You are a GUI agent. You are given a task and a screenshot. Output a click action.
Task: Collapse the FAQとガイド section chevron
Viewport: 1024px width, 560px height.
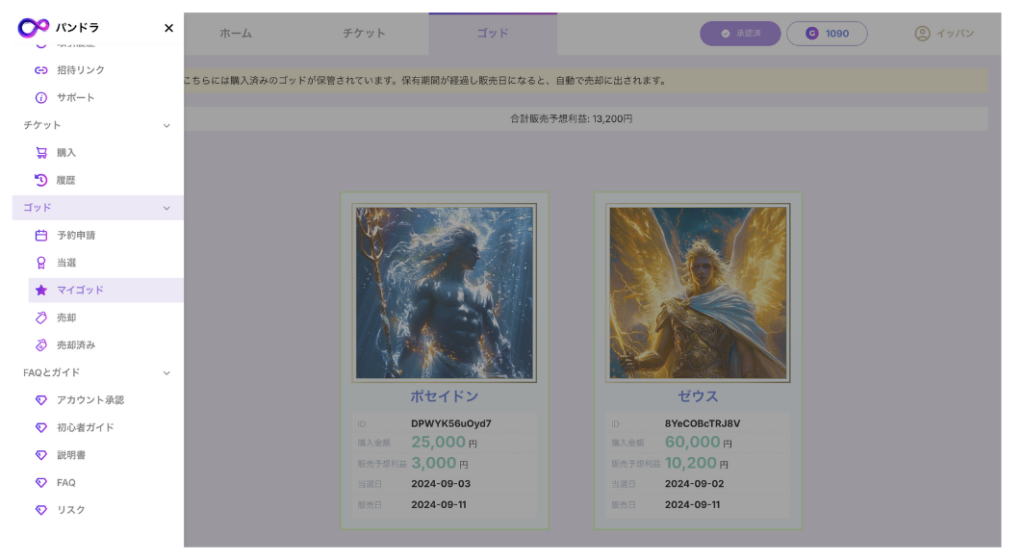(x=167, y=373)
